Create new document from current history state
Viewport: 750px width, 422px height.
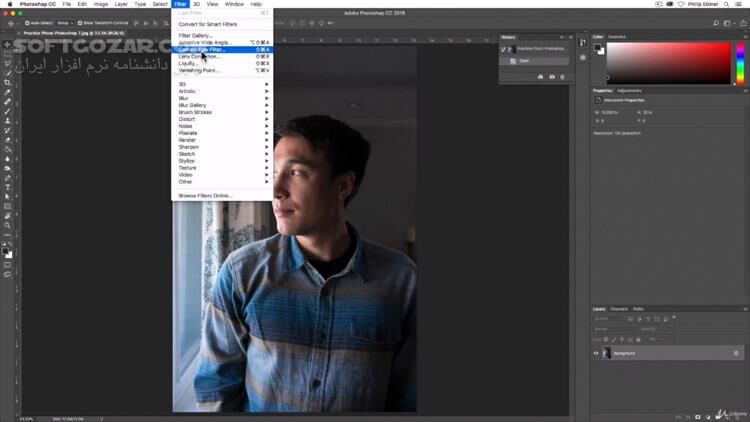(540, 77)
